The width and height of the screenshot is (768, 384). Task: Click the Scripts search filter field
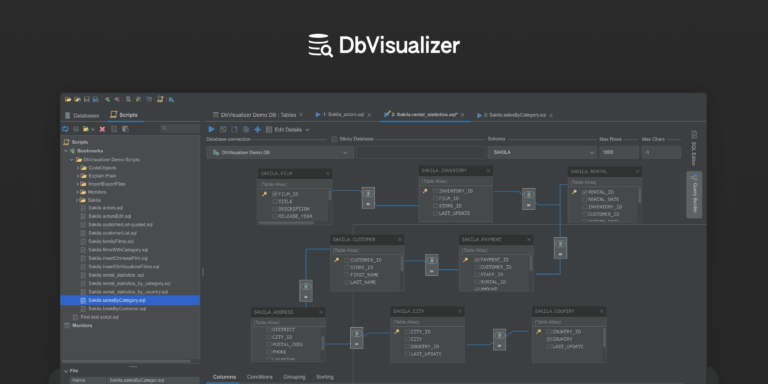click(180, 129)
